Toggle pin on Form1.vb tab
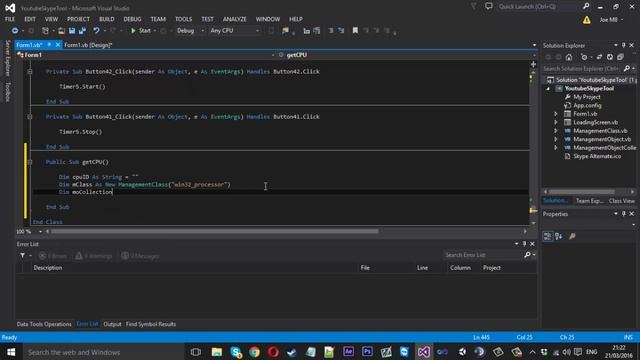 tap(49, 44)
